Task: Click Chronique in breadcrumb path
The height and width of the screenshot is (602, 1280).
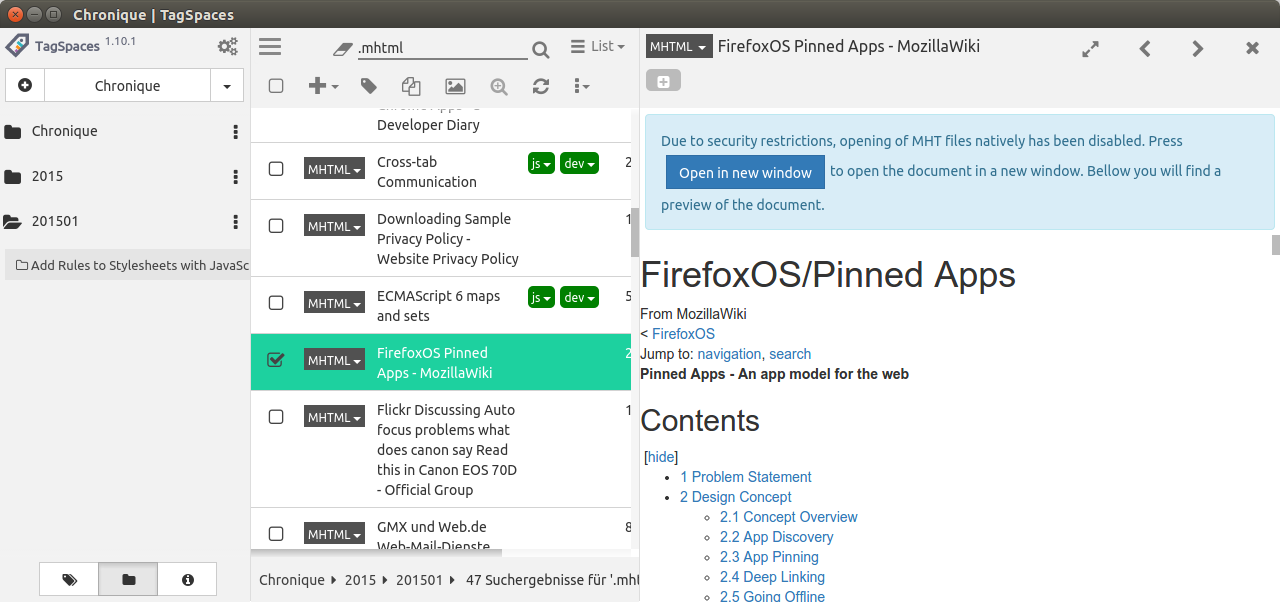Action: tap(291, 579)
